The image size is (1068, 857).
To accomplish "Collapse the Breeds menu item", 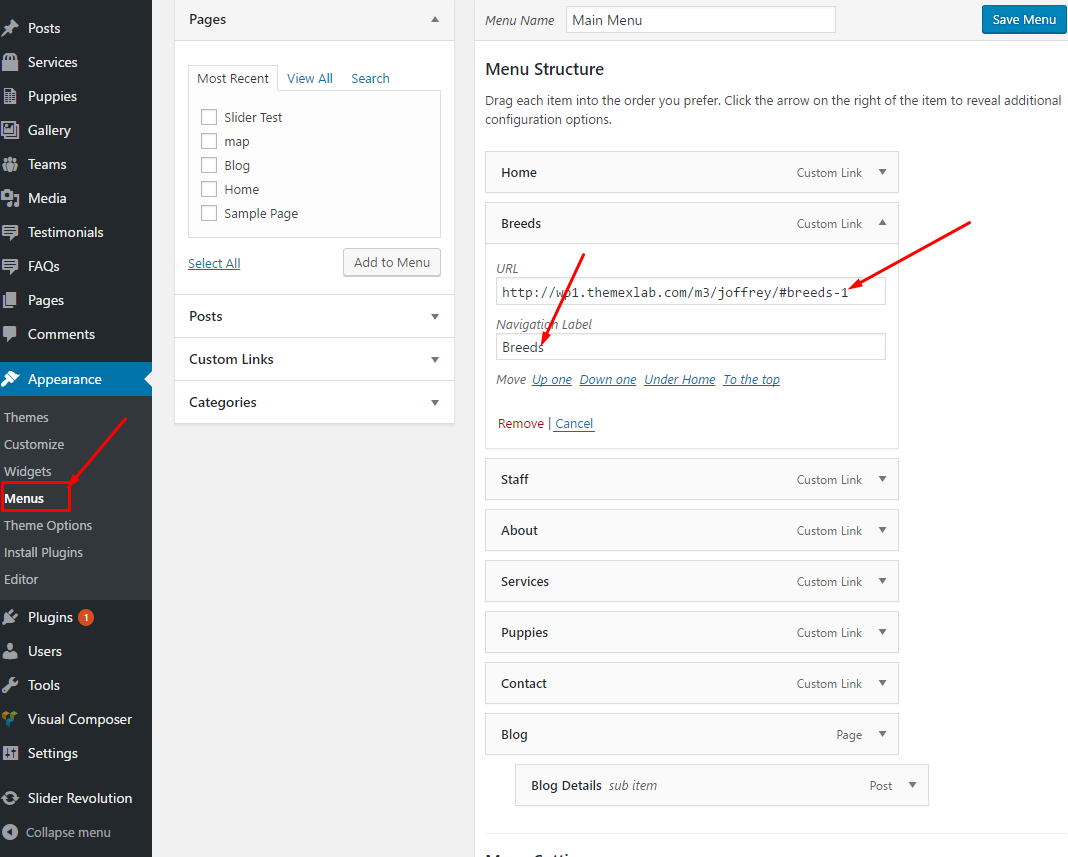I will [882, 224].
